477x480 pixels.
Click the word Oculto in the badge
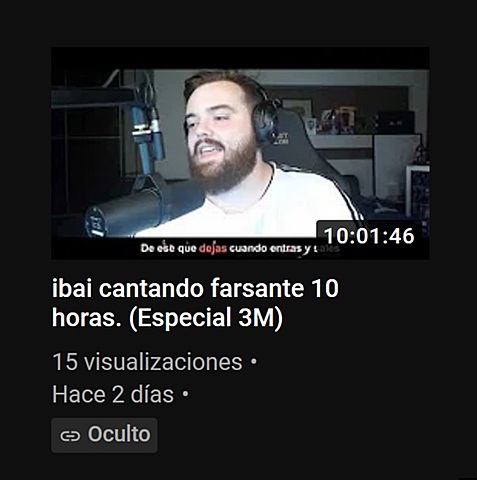119,434
